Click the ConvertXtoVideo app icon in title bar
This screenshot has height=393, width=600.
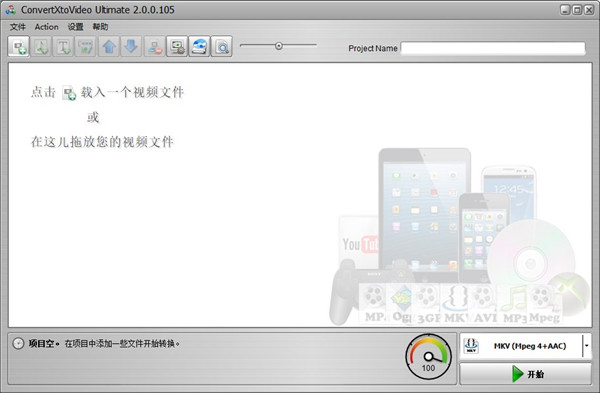point(11,10)
